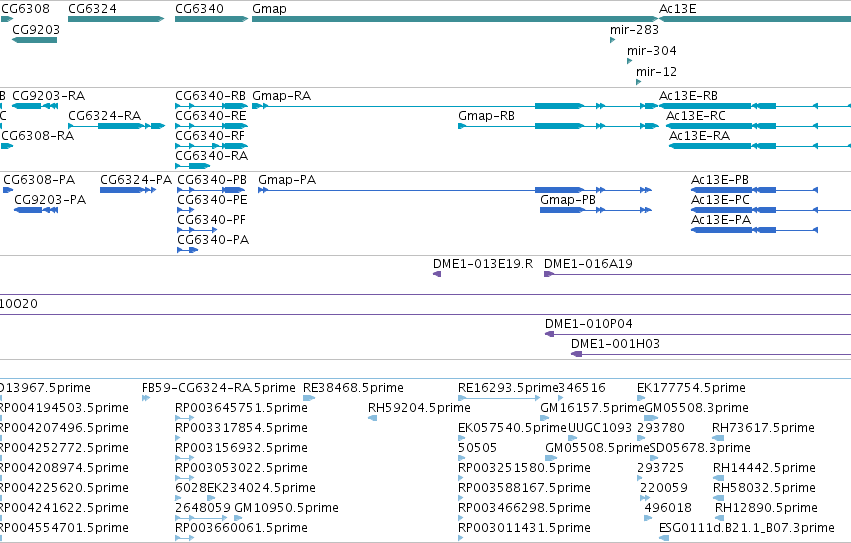
Task: Click the Ac13E-RB transcript label
Action: 688,96
